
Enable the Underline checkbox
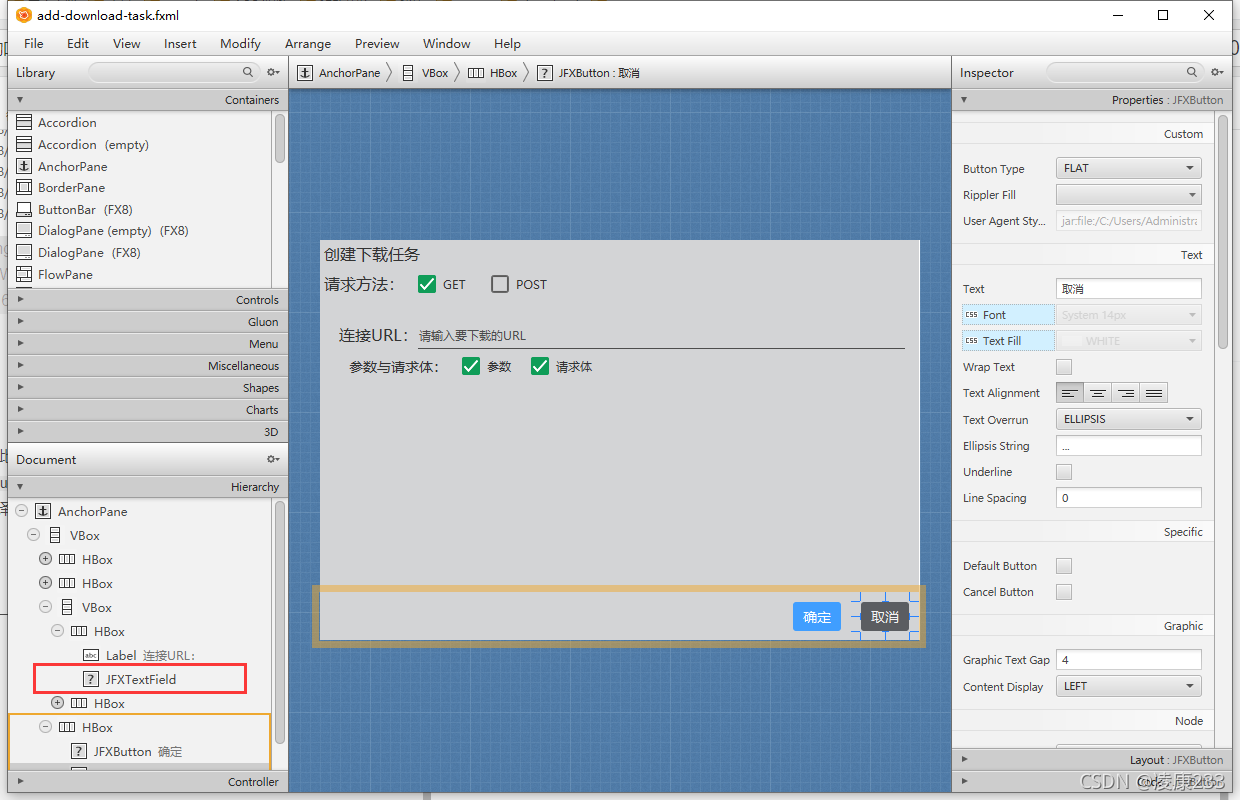coord(1064,472)
